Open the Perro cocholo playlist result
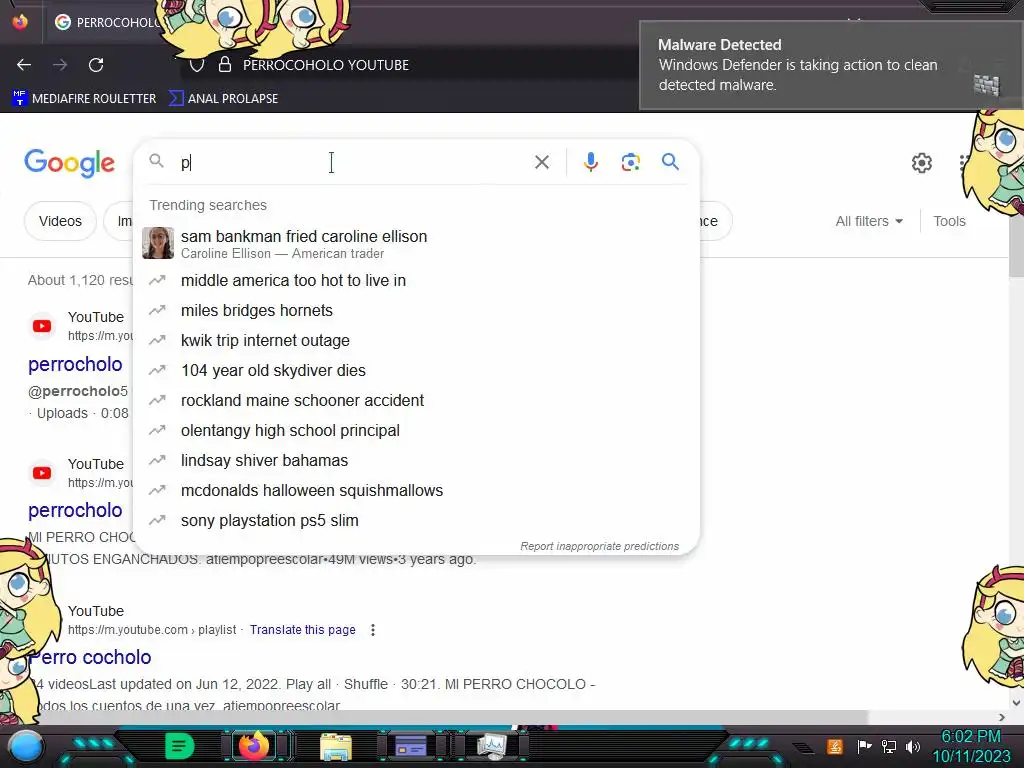Screen dimensions: 1024x768 point(91,657)
